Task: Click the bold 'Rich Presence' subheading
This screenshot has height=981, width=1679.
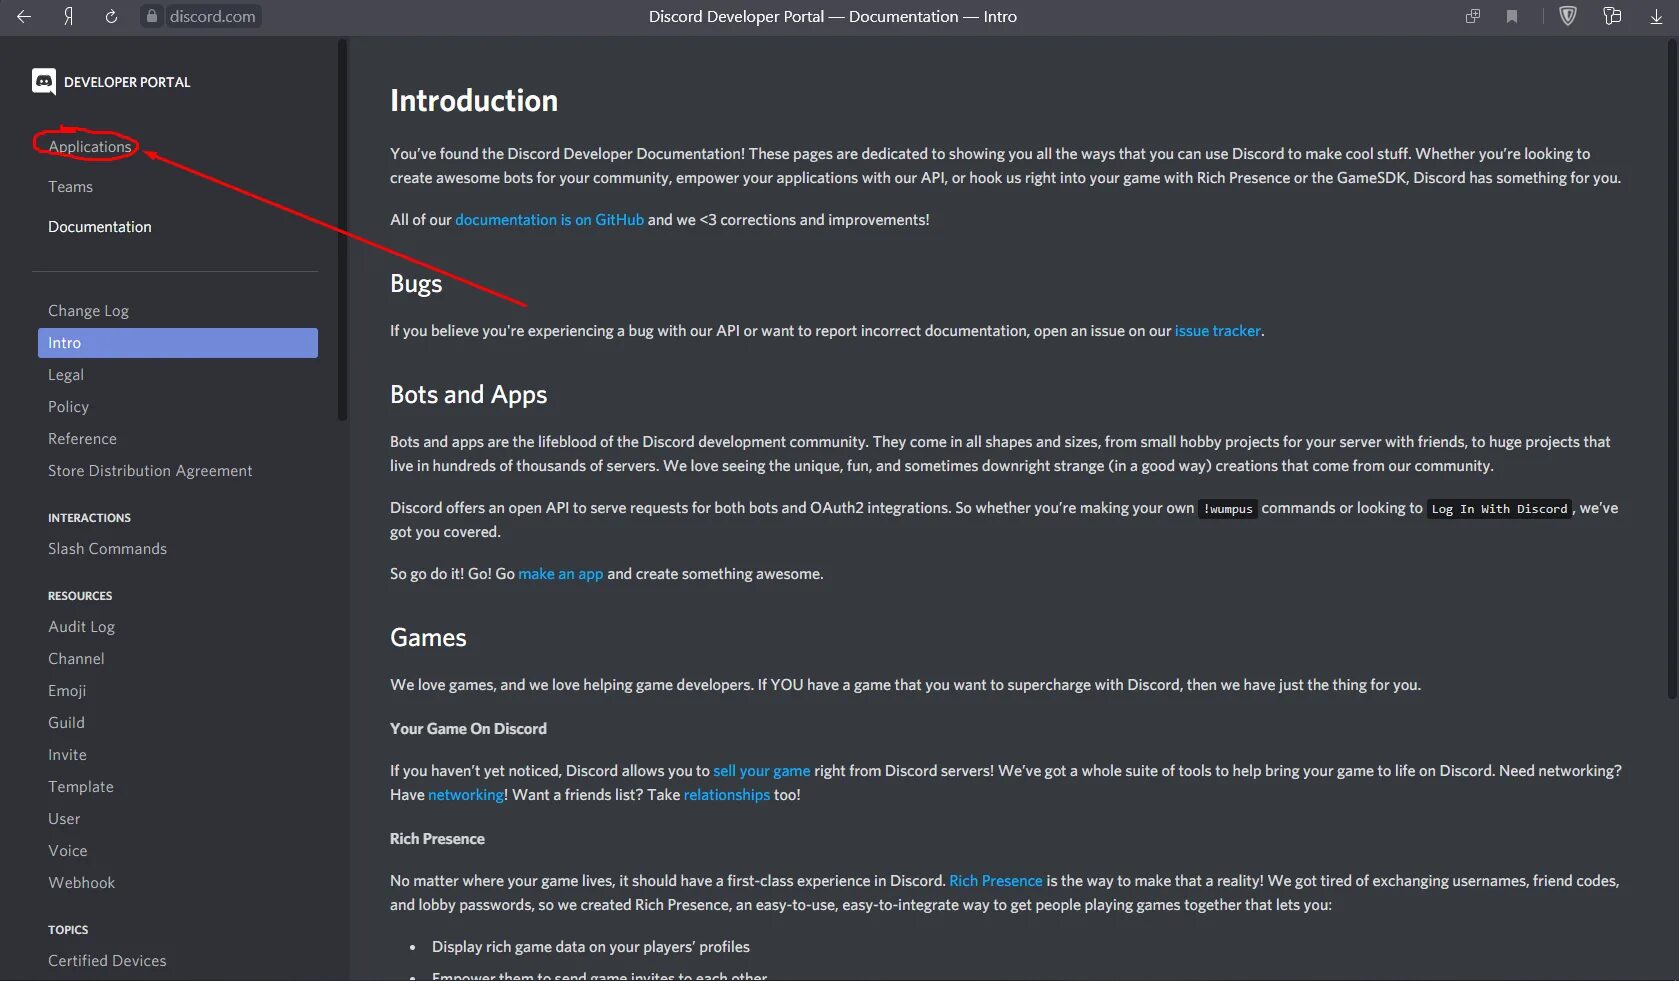Action: click(x=437, y=839)
